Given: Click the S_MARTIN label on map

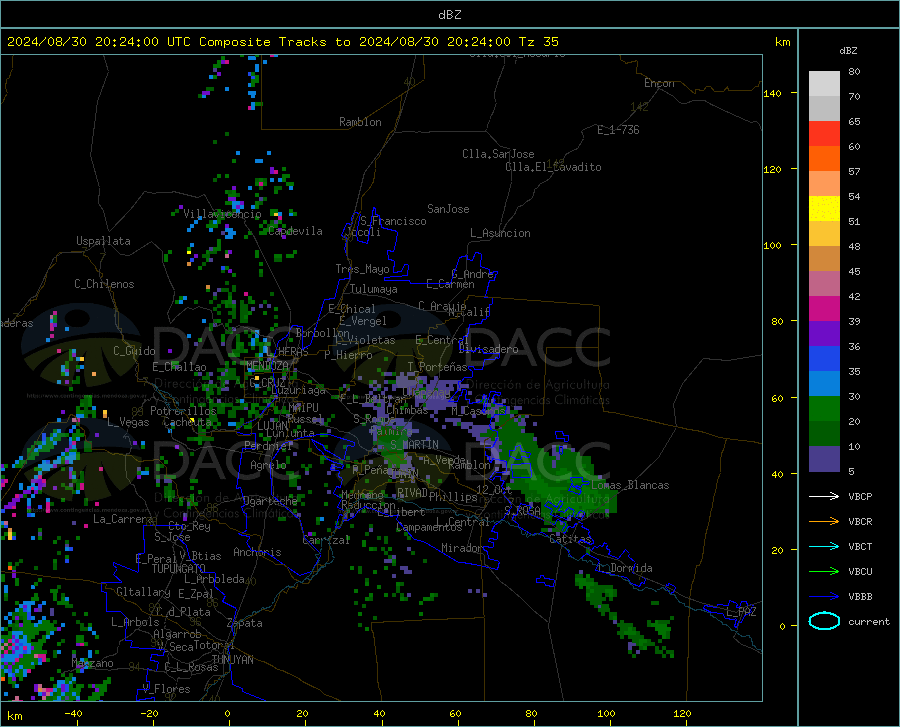Looking at the screenshot, I should [414, 445].
